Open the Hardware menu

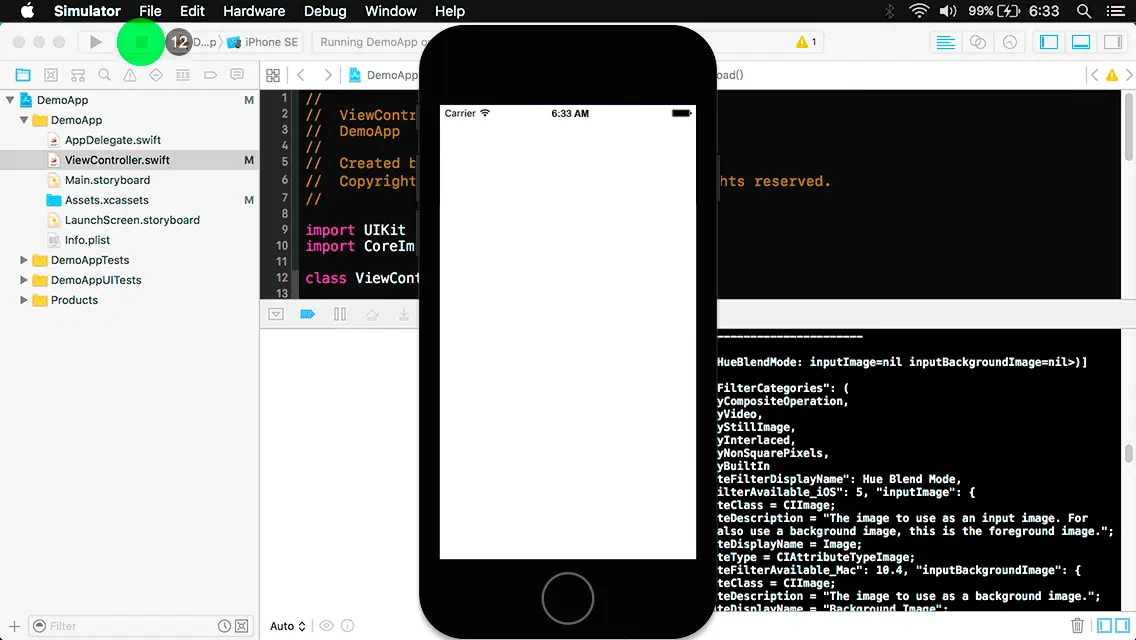[254, 11]
